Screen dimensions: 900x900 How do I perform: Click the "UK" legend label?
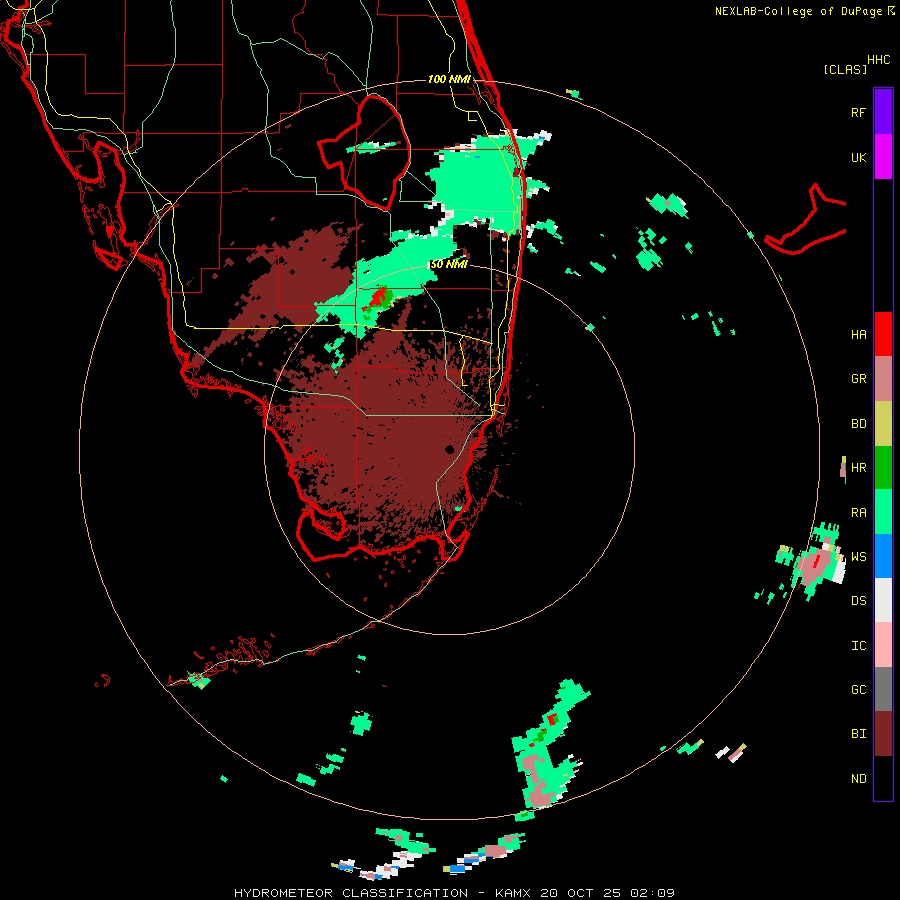click(858, 158)
